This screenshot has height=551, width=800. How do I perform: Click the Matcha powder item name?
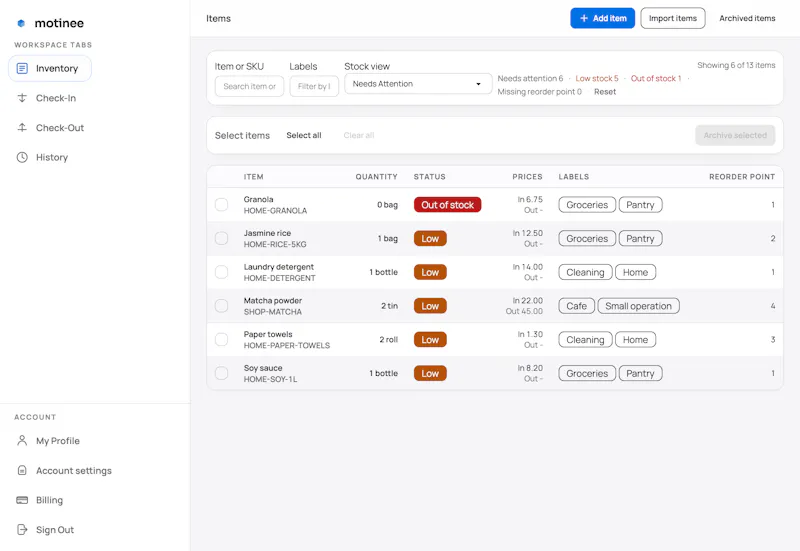273,300
